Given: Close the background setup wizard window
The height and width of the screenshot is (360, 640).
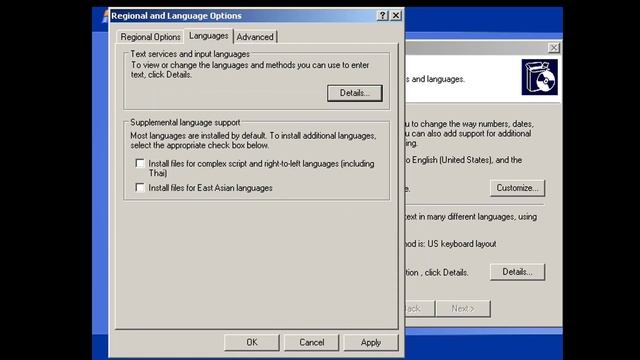Looking at the screenshot, I should click(553, 48).
